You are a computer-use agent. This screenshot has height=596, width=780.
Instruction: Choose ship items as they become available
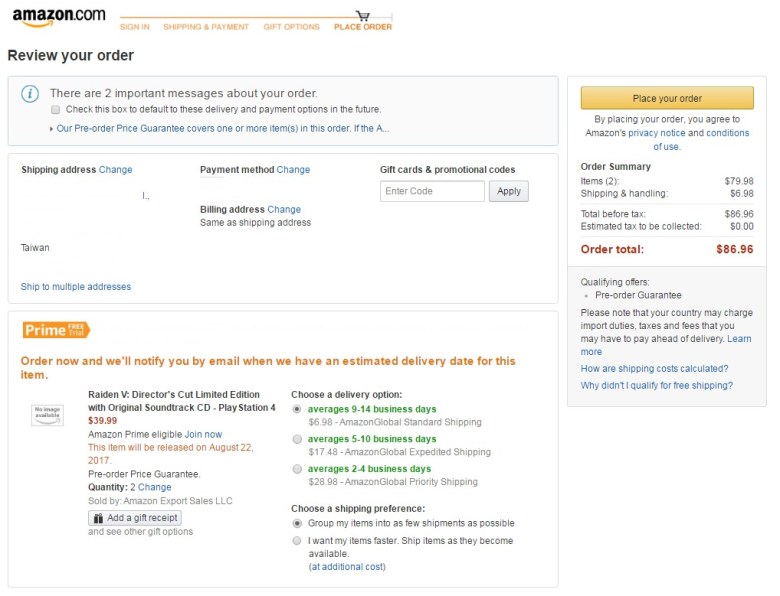297,541
